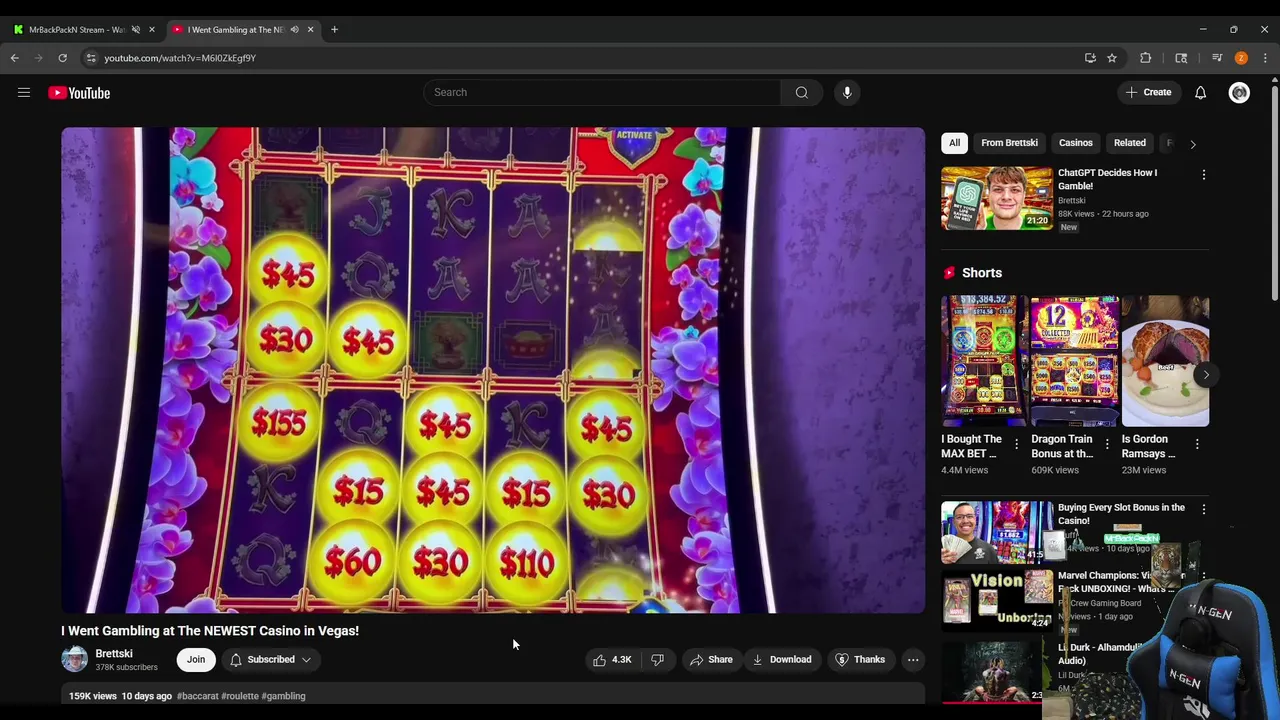Dislike the video

657,660
